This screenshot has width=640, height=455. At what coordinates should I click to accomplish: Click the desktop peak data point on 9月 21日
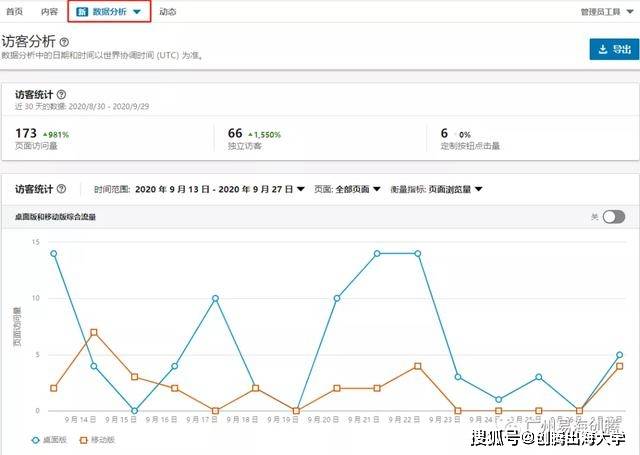[377, 253]
